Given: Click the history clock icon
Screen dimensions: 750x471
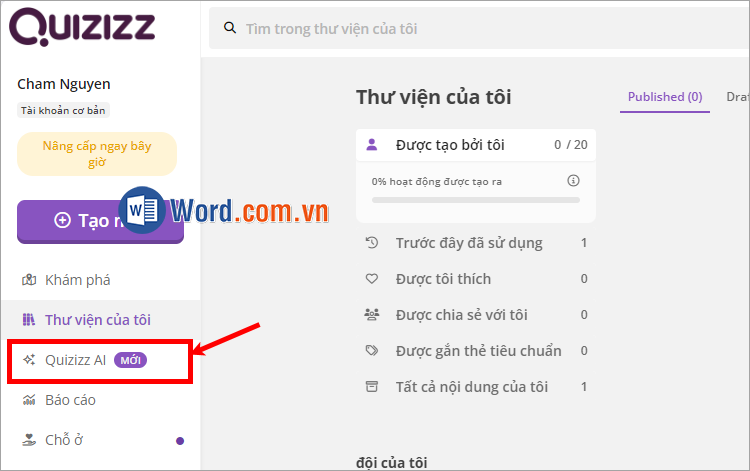Looking at the screenshot, I should click(372, 243).
